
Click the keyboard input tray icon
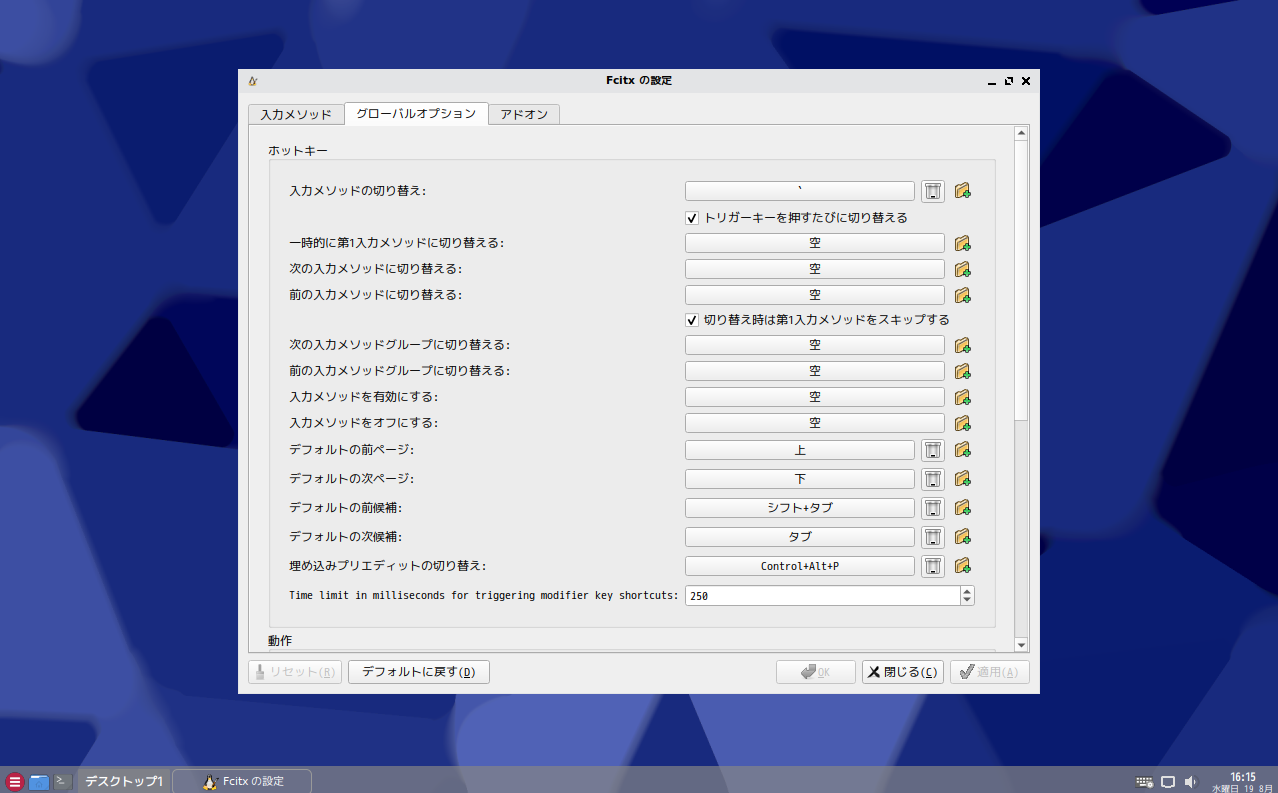click(1145, 781)
